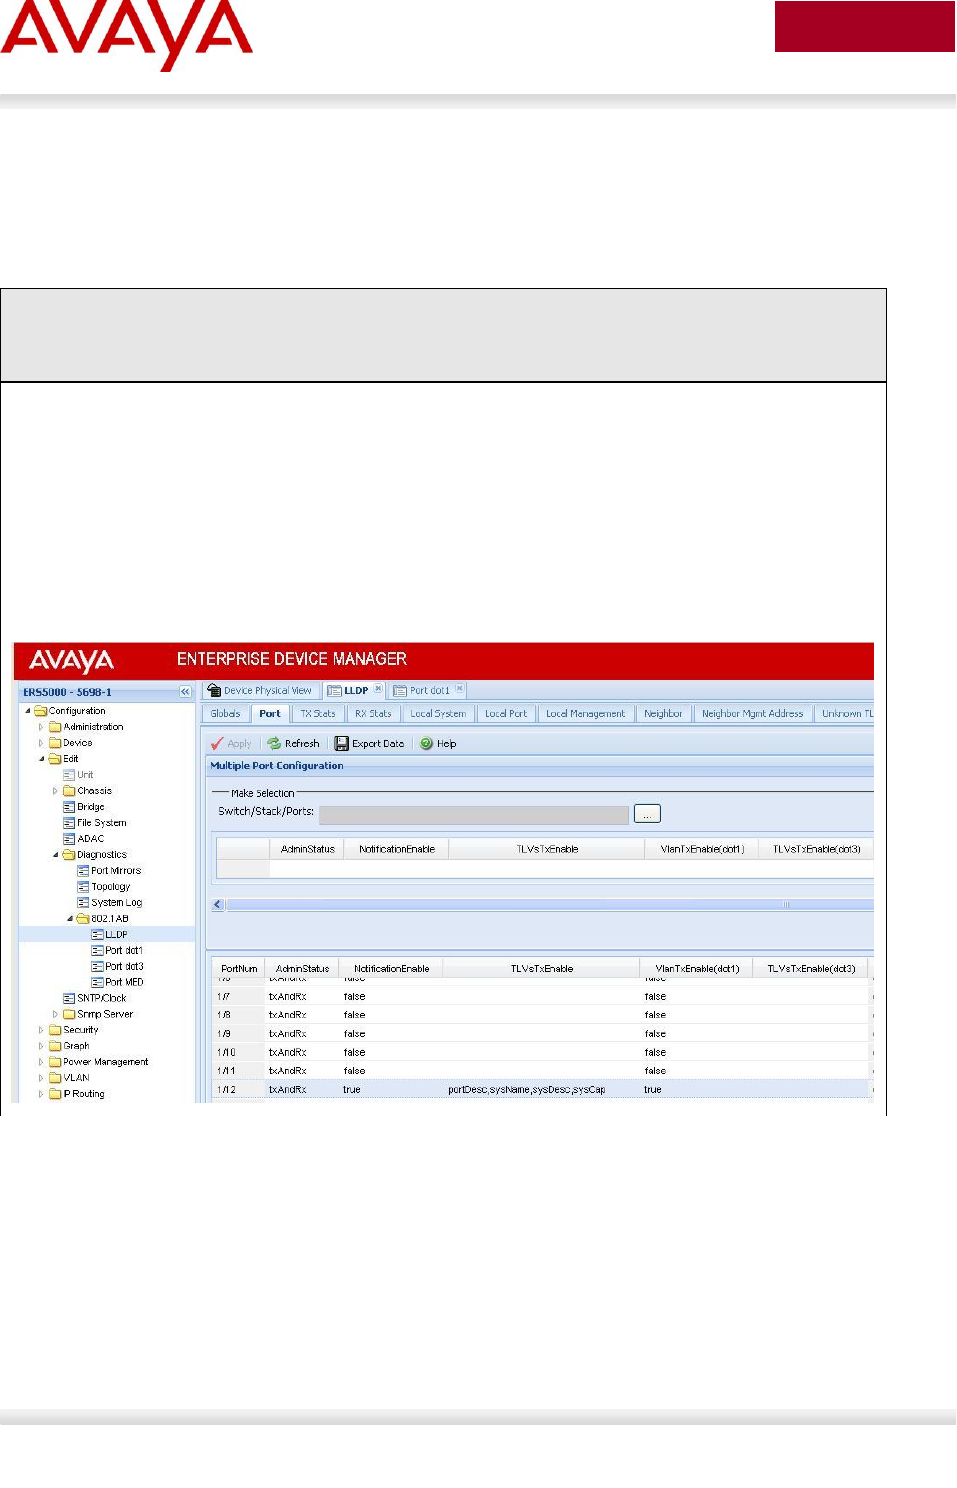Expand the Device tree node
The width and height of the screenshot is (957, 1488).
(x=41, y=743)
